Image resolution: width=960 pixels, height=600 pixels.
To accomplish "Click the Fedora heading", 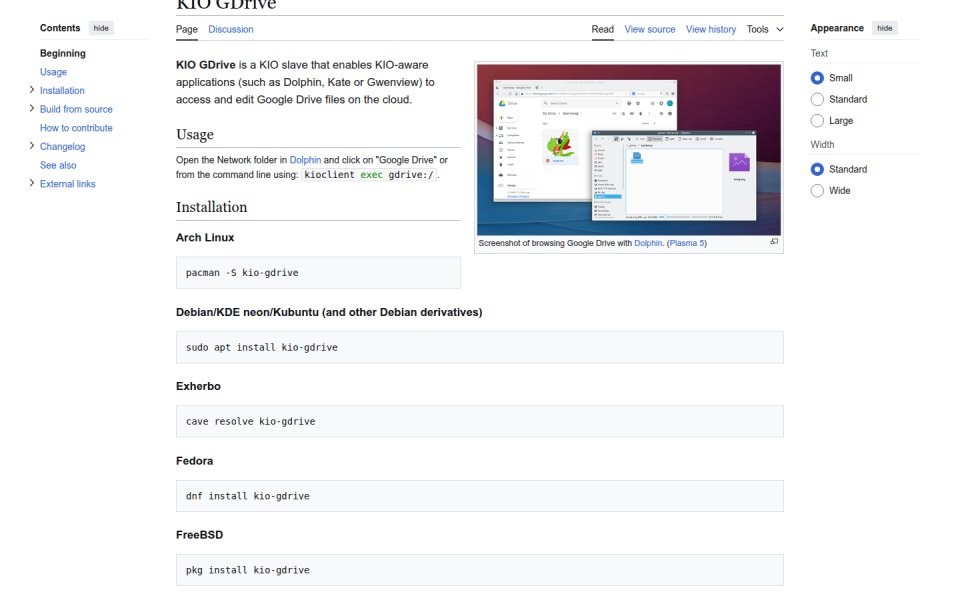I will pos(195,461).
